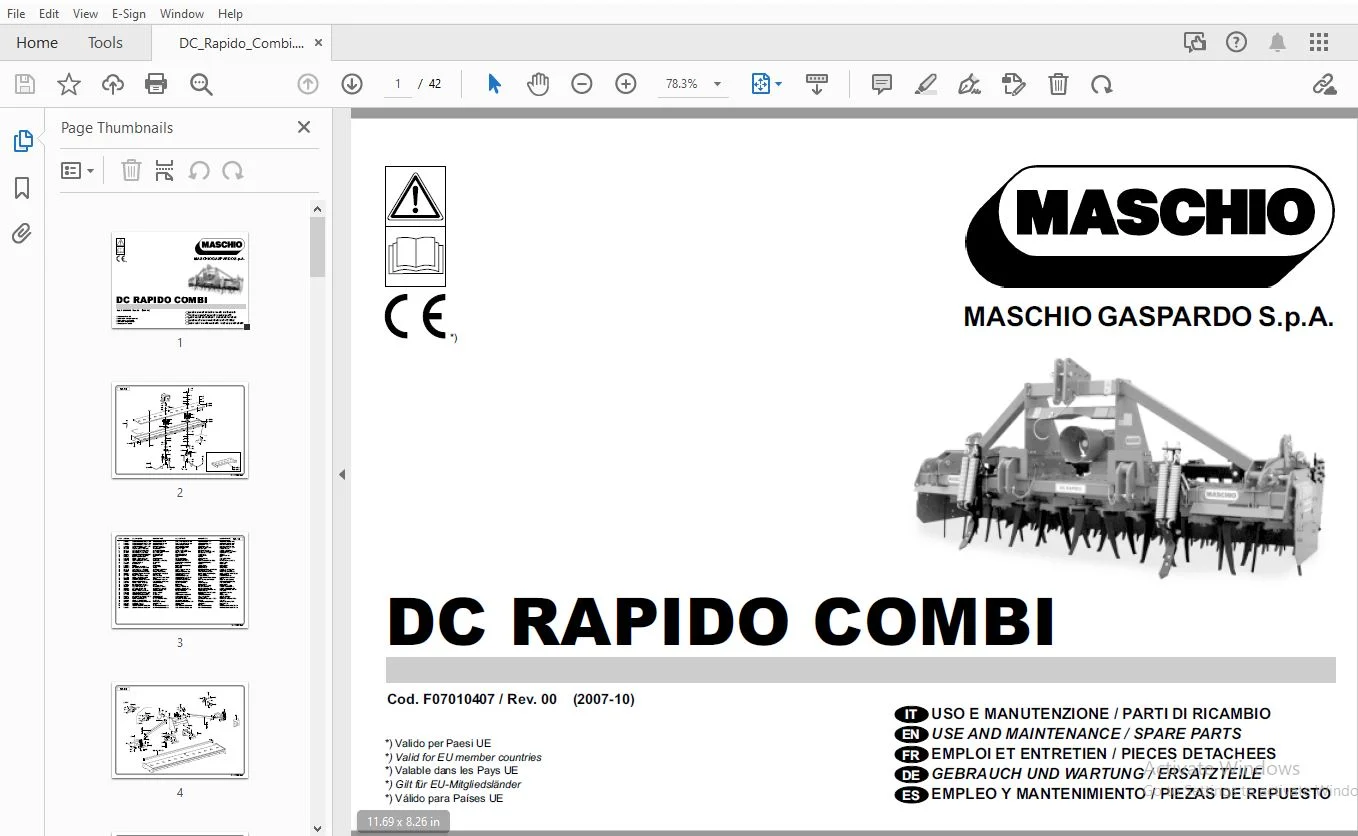1358x836 pixels.
Task: Rotate clockwise in thumbnails panel
Action: (233, 171)
